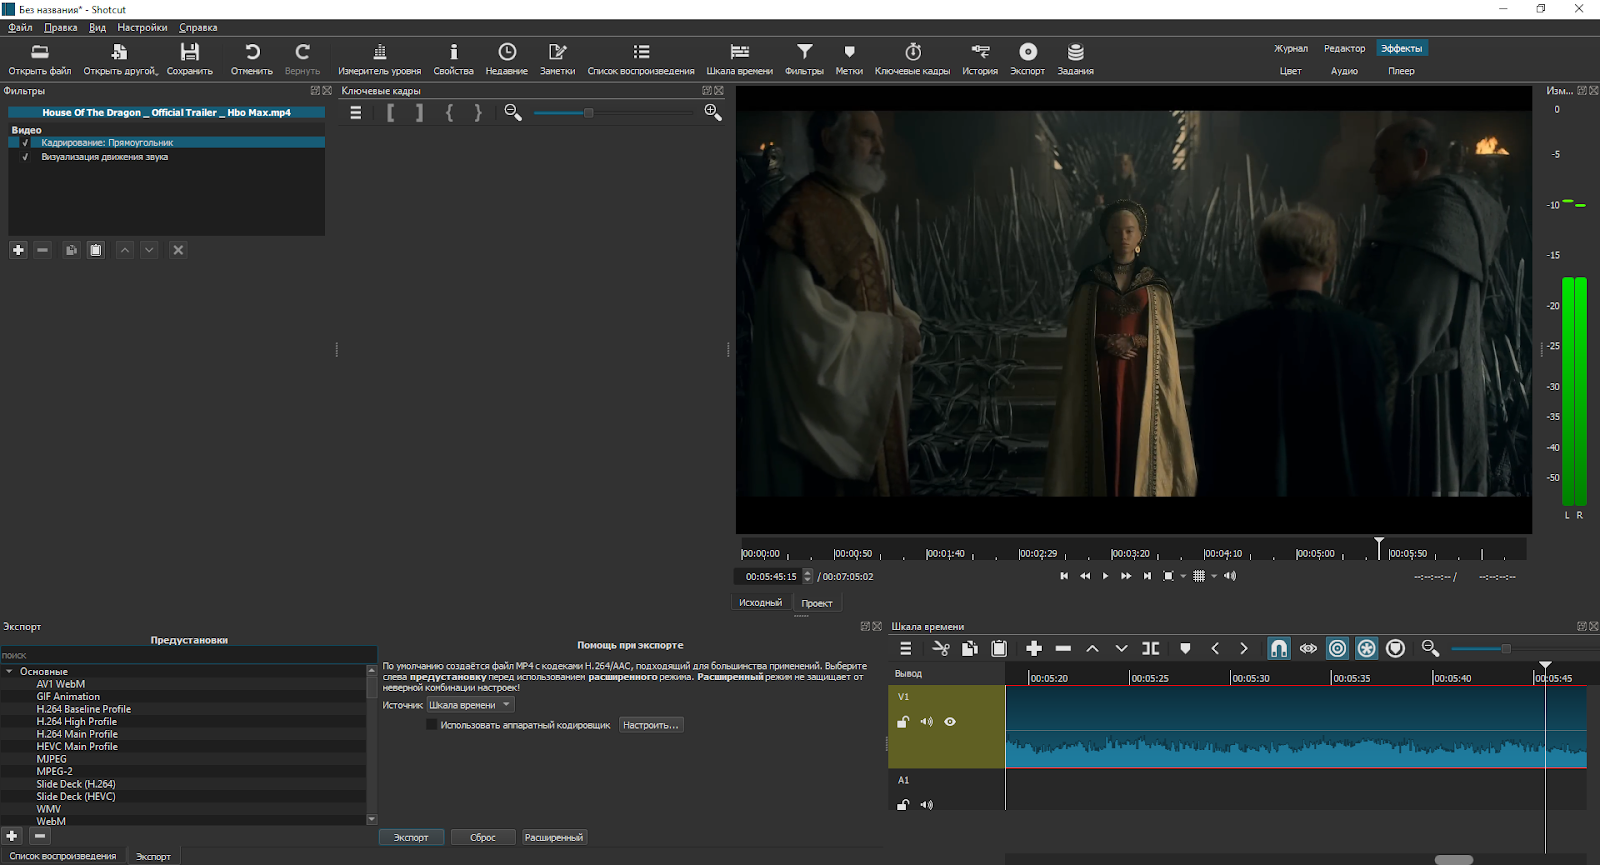1600x865 pixels.
Task: Open Справка menu
Action: [198, 28]
